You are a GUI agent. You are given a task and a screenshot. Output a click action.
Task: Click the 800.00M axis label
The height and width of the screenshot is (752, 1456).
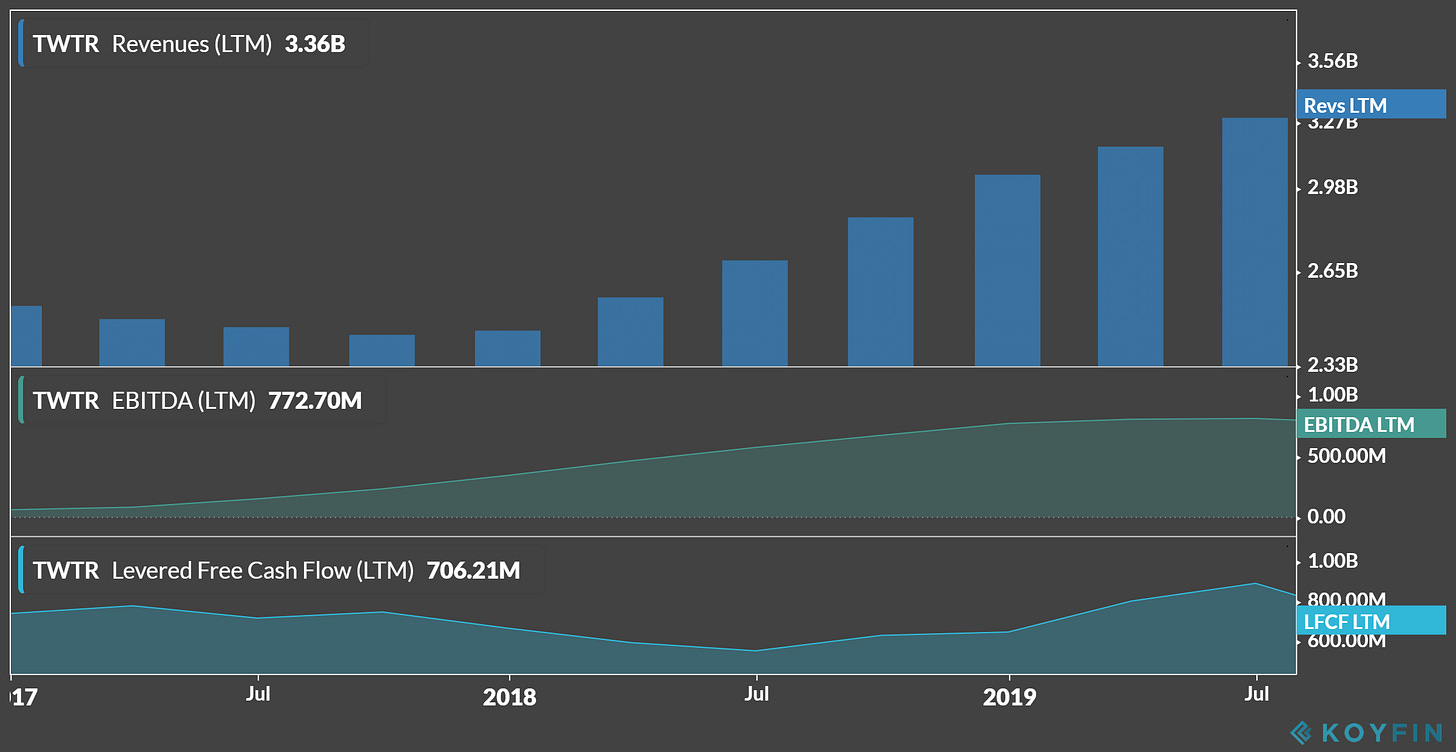(1347, 598)
